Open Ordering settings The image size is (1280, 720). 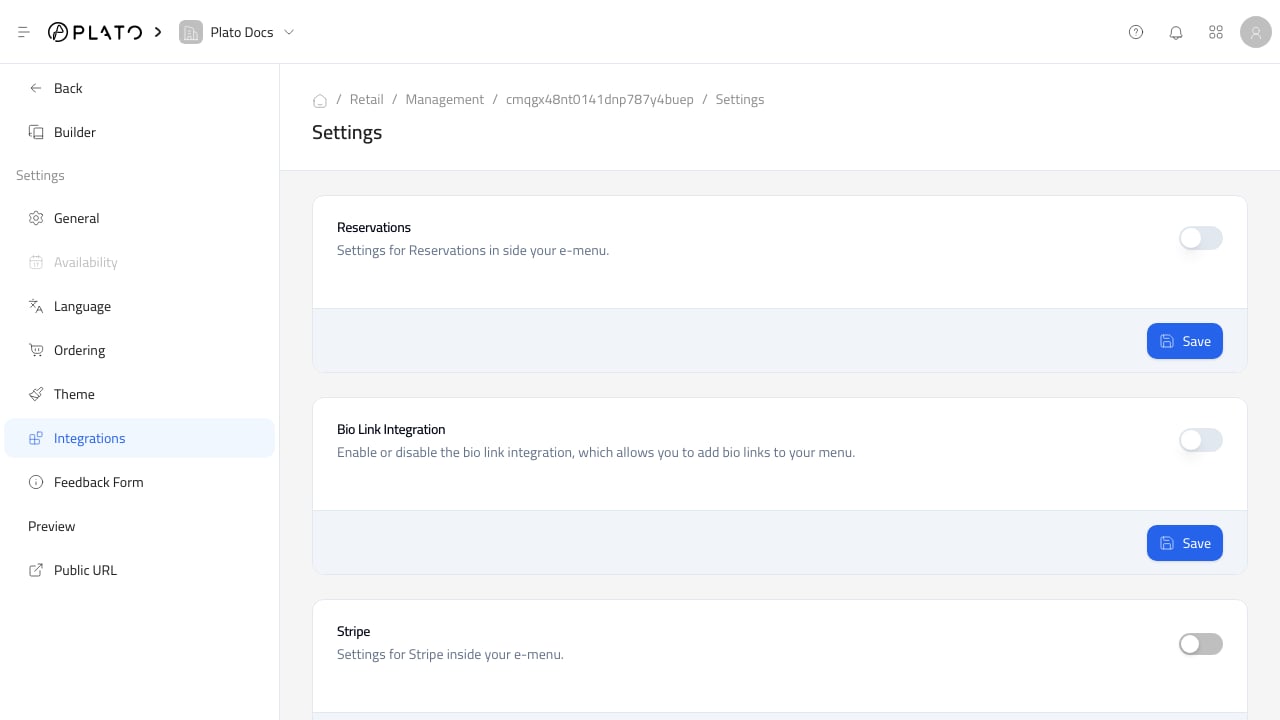140,350
